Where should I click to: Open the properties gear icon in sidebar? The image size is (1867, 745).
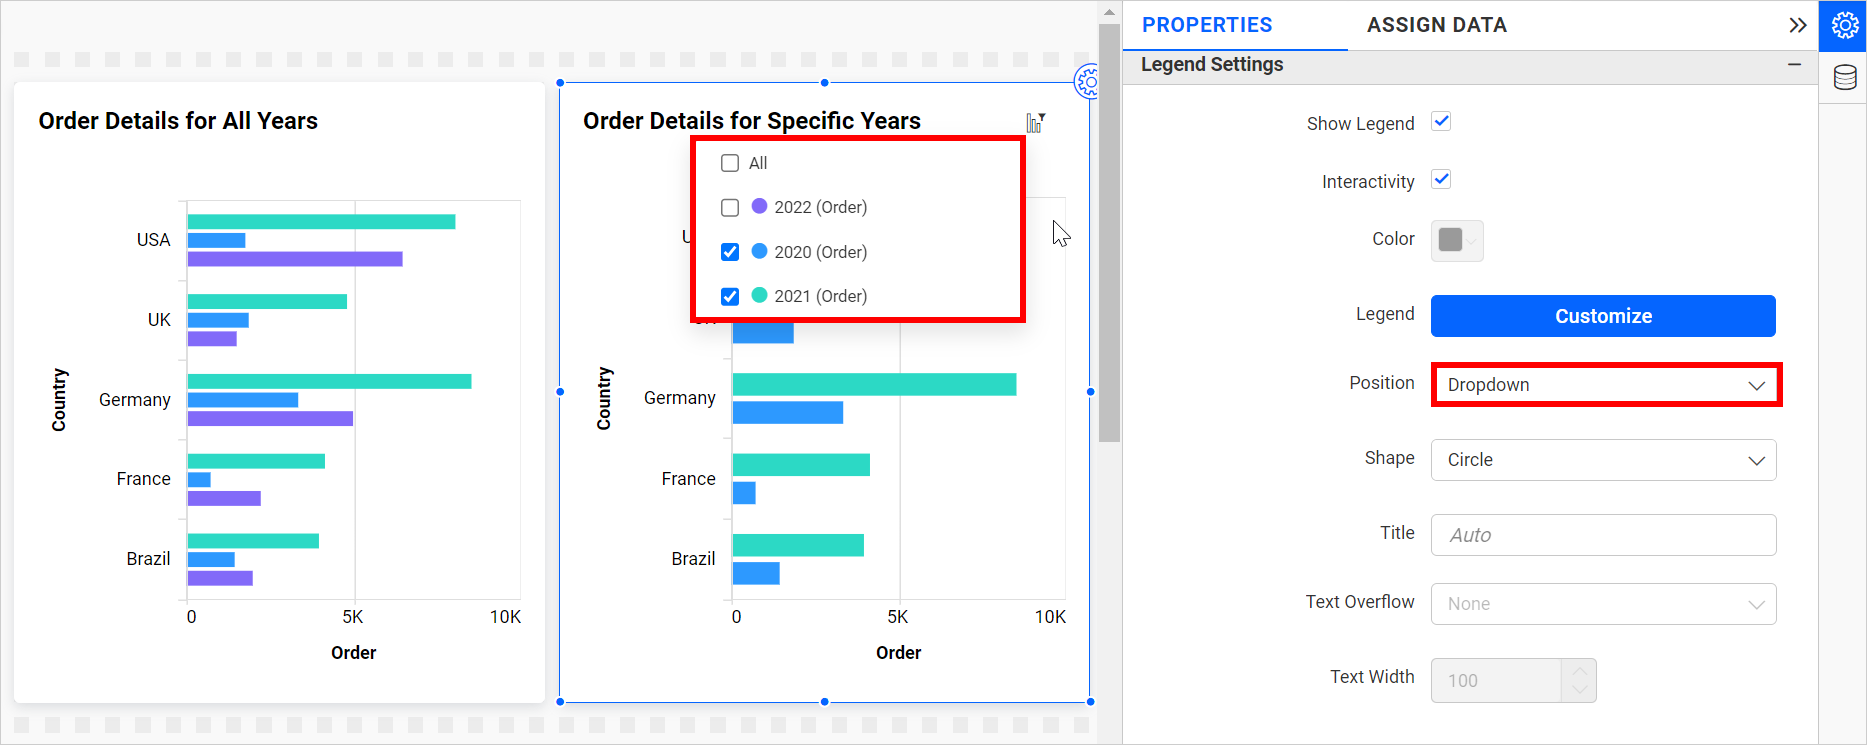point(1844,25)
